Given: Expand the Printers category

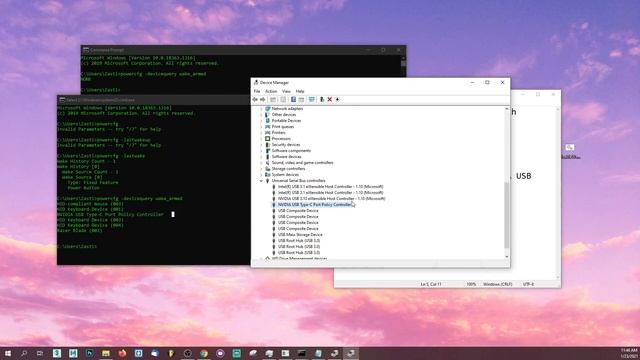Looking at the screenshot, I should click(x=261, y=133).
